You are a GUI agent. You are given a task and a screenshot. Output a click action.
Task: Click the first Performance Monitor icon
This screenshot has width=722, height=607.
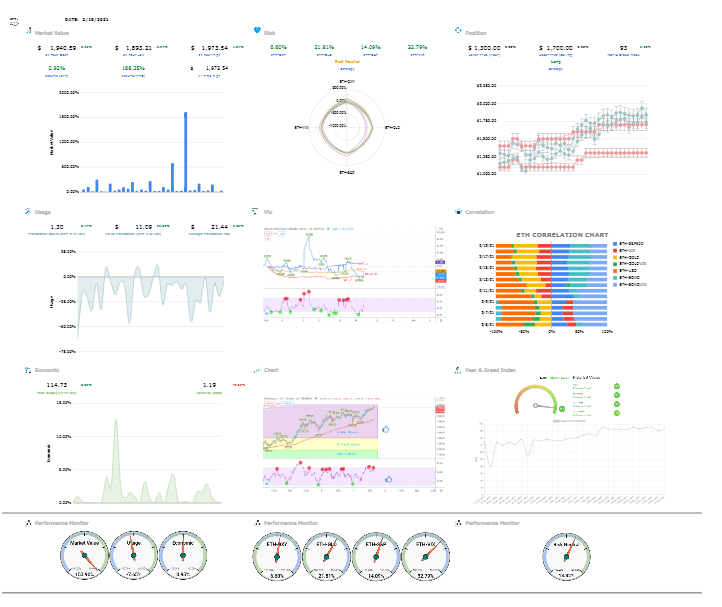(x=28, y=523)
